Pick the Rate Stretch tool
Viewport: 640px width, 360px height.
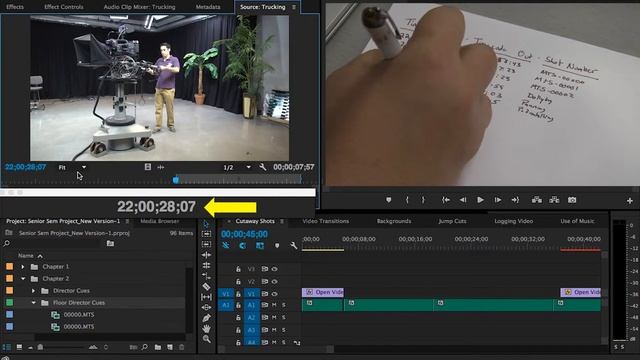(206, 276)
